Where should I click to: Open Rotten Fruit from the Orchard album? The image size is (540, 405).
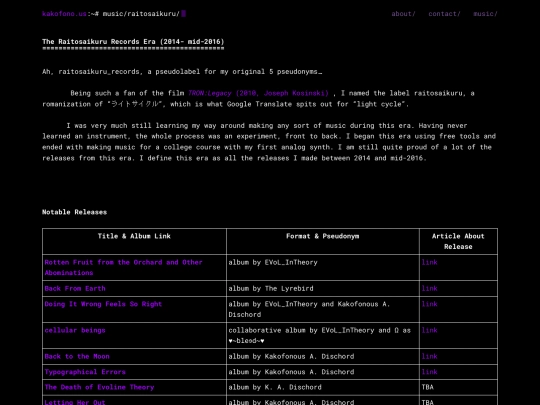pos(123,268)
